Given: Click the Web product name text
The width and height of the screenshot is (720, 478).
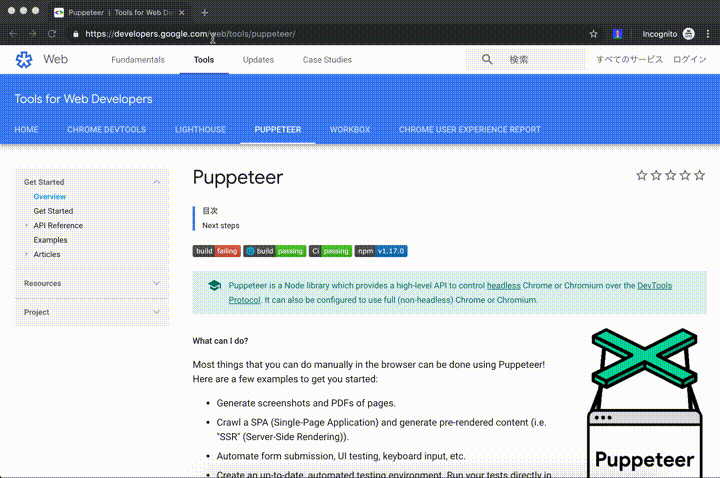Looking at the screenshot, I should click(56, 59).
